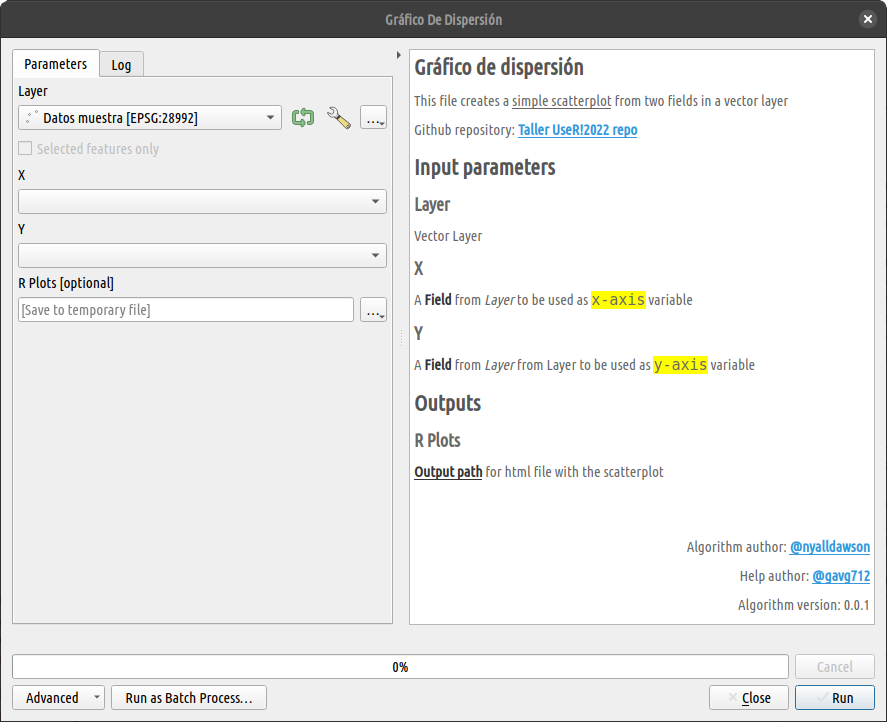Click the Close button at bottom
Viewport: 887px width, 722px height.
click(748, 698)
